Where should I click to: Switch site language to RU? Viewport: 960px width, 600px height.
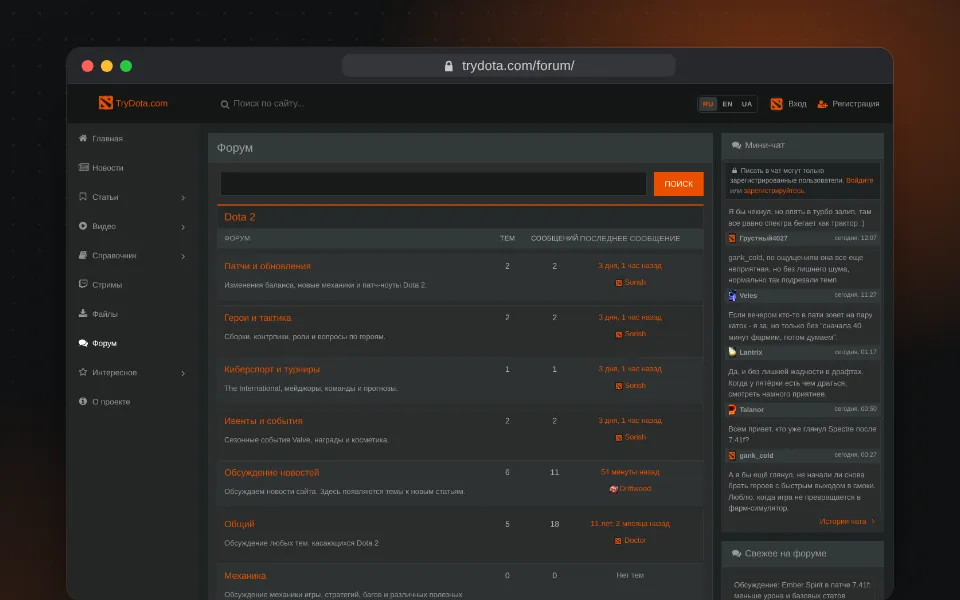(708, 104)
